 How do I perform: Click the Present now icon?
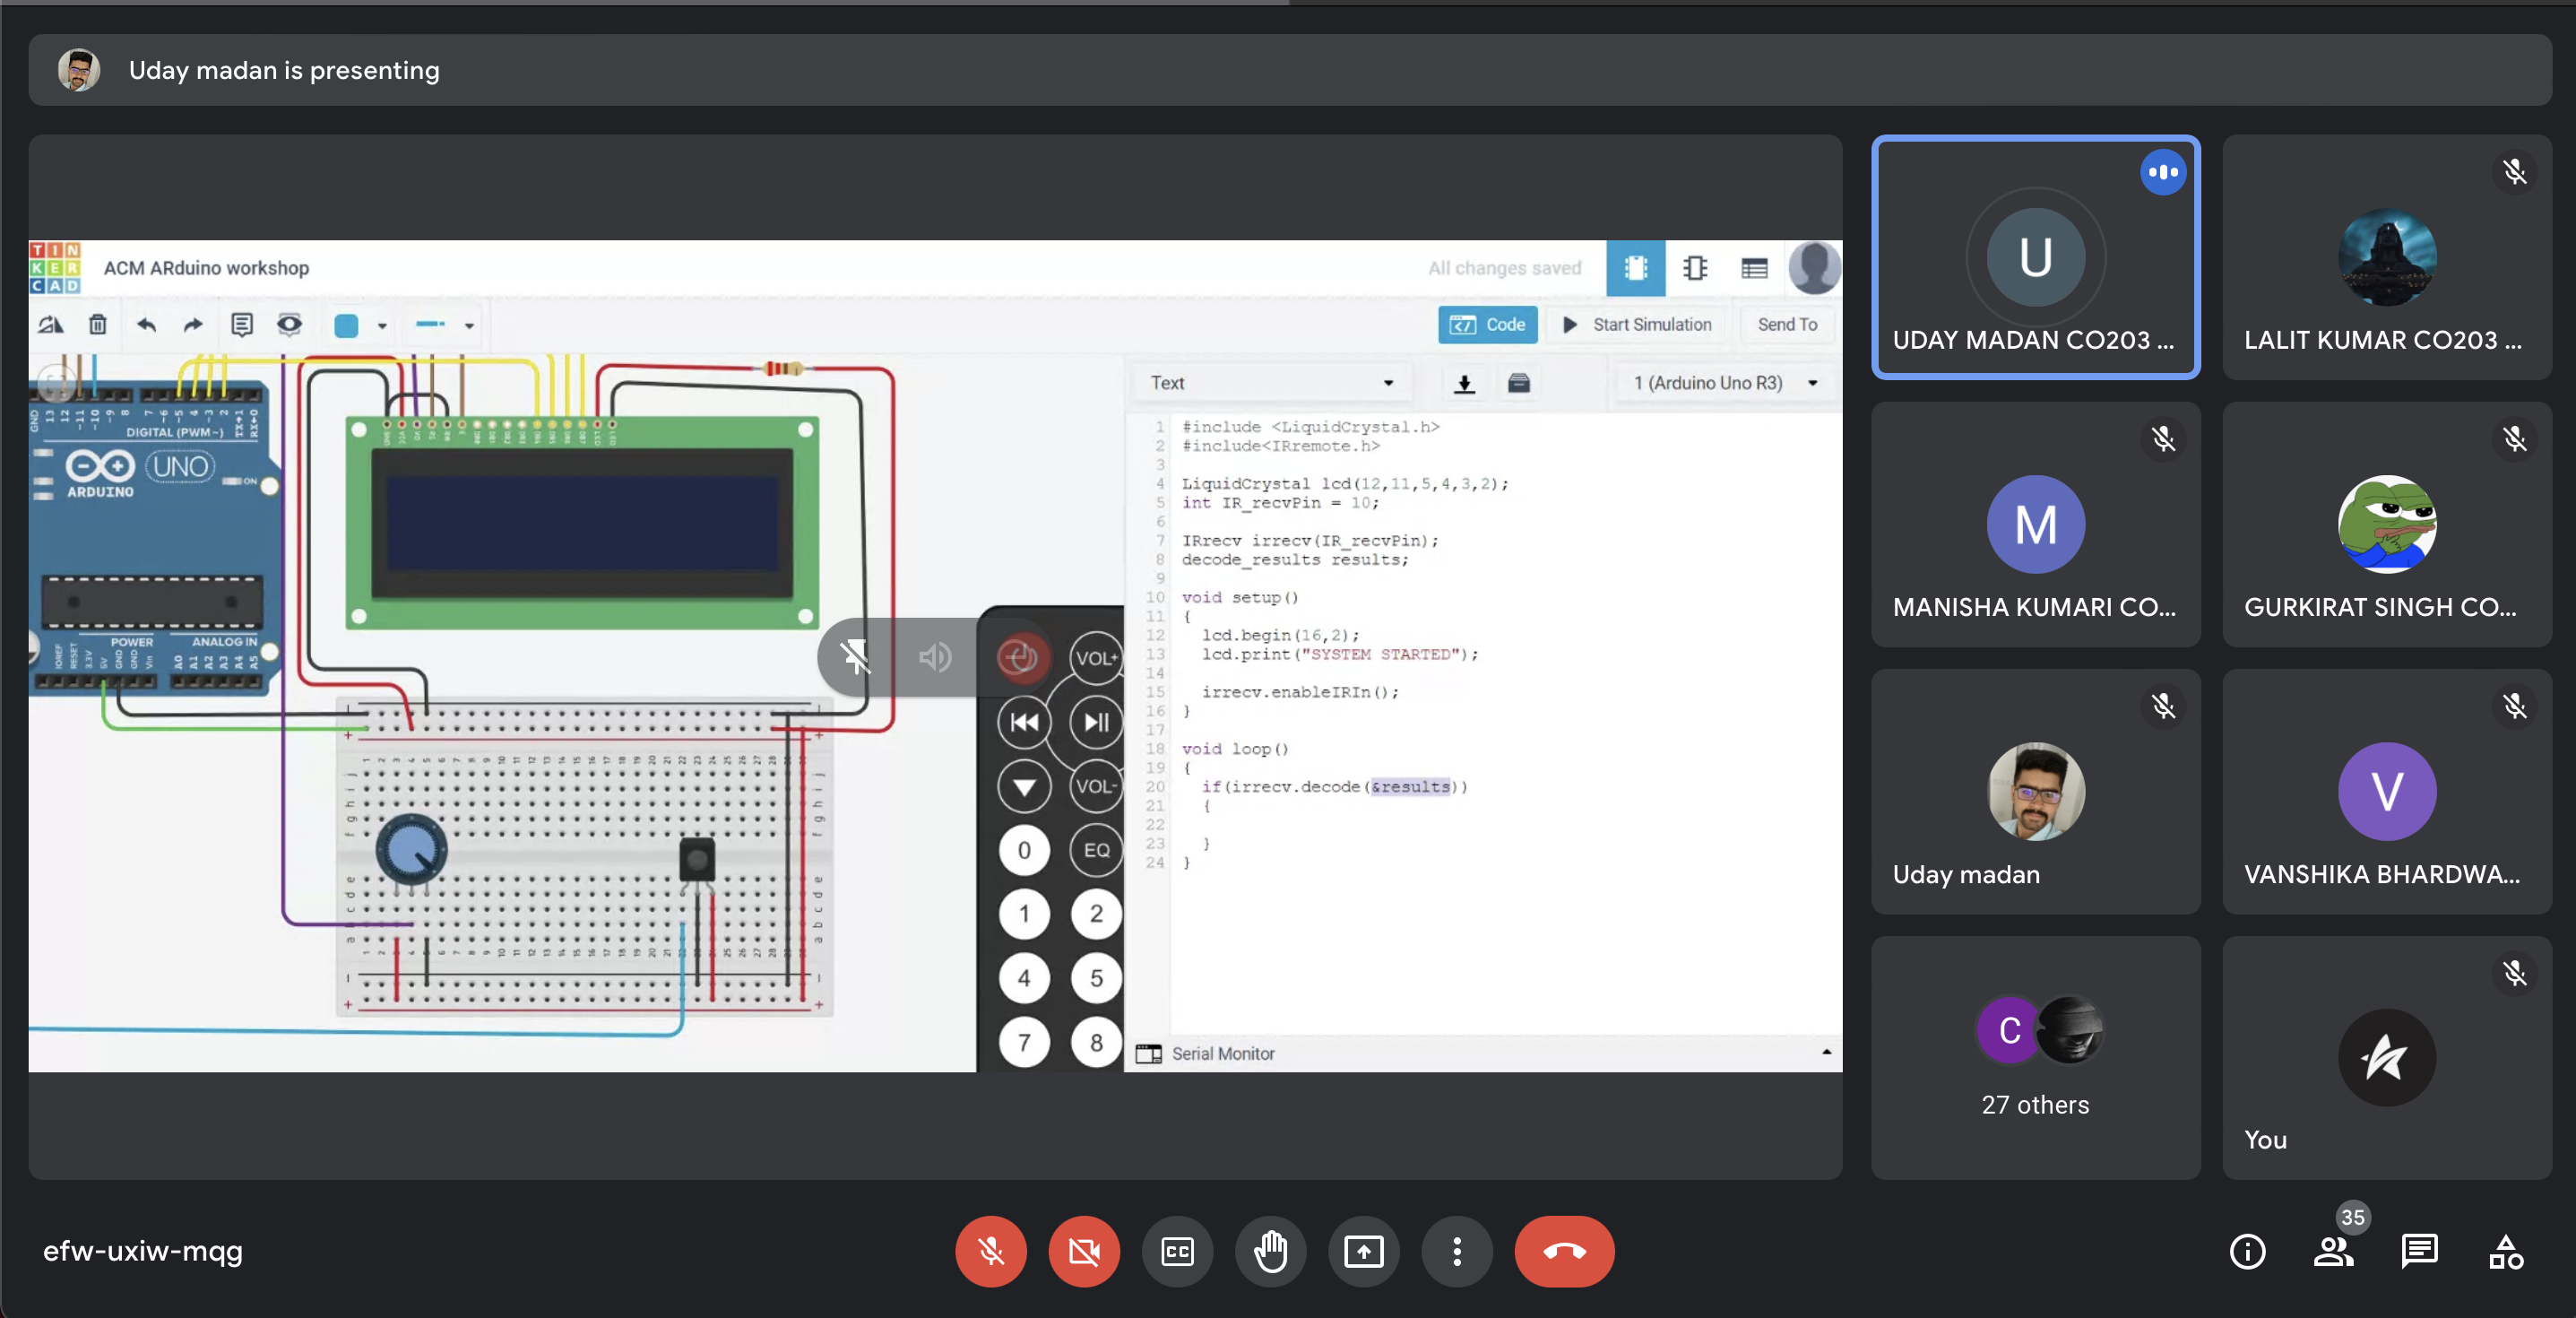1364,1251
